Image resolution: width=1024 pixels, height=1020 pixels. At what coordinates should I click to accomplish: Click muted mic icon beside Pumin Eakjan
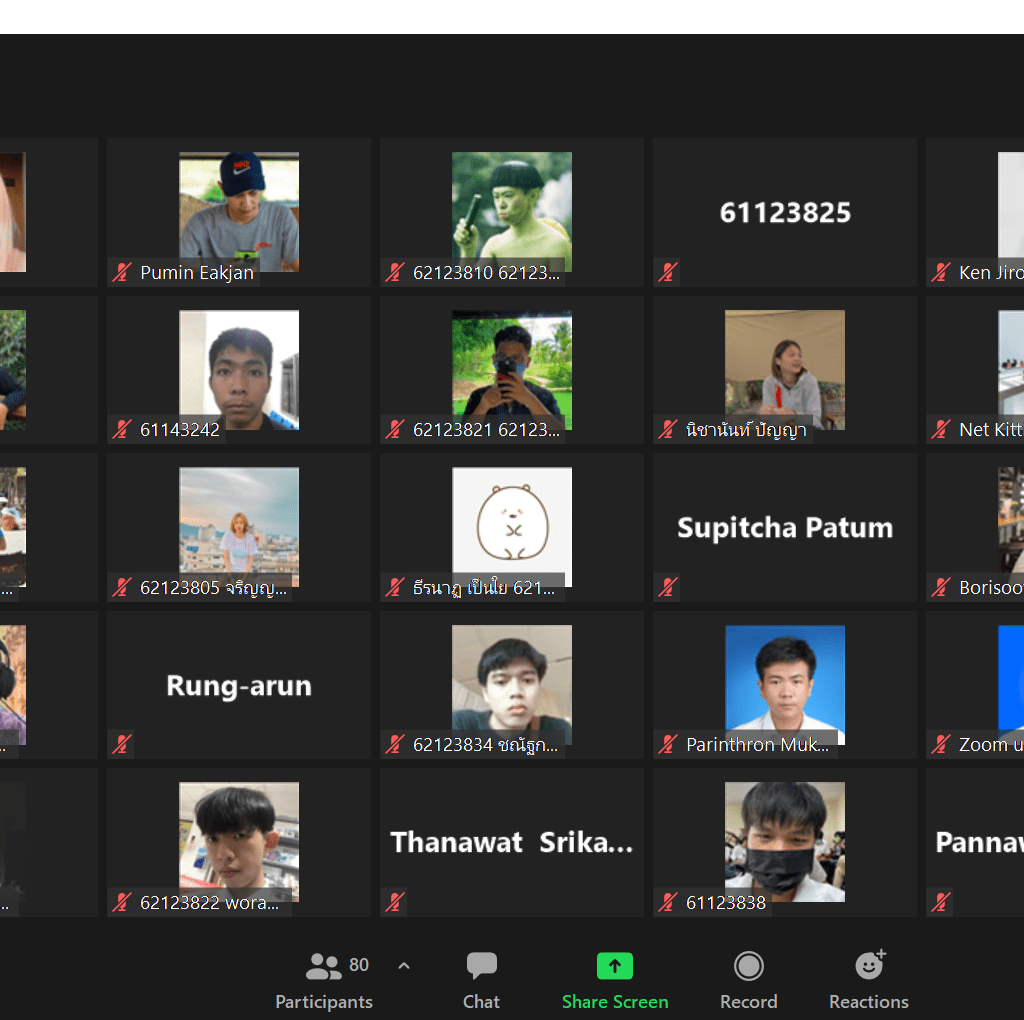point(122,272)
